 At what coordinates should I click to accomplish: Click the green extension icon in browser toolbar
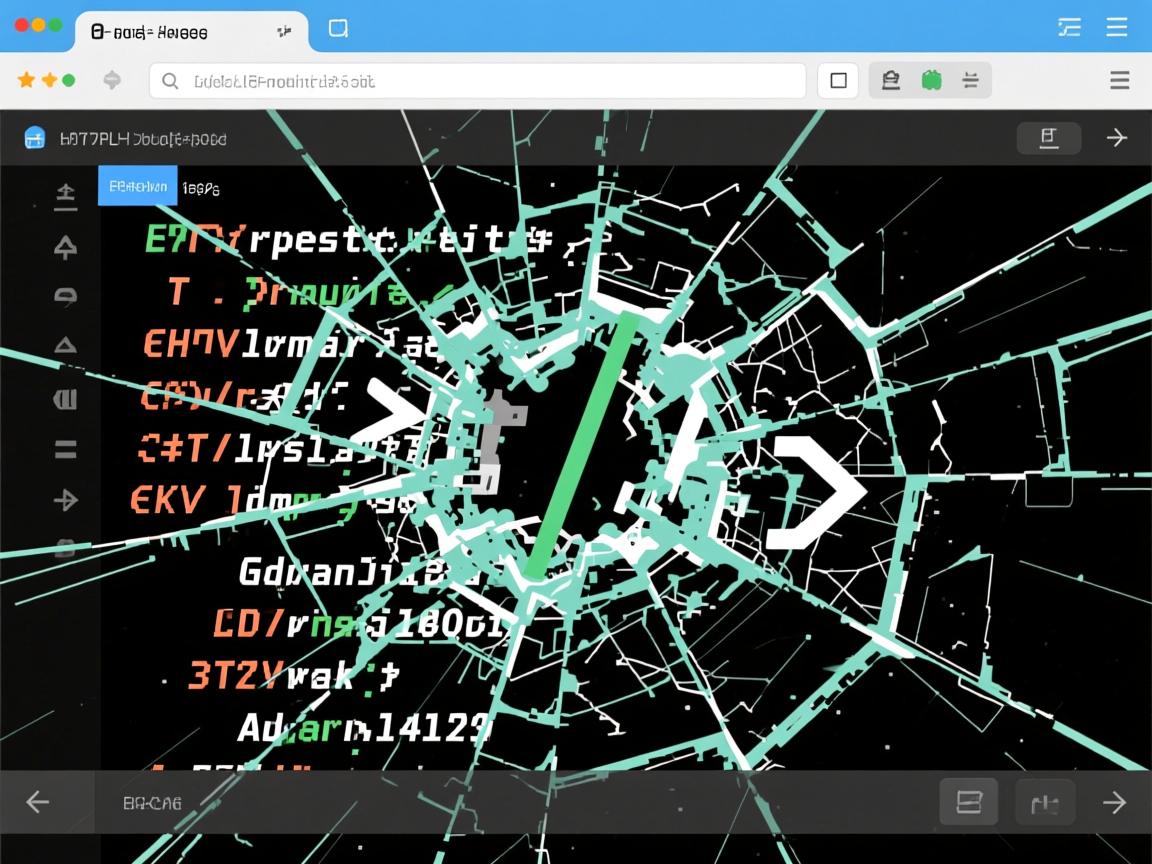coord(931,80)
